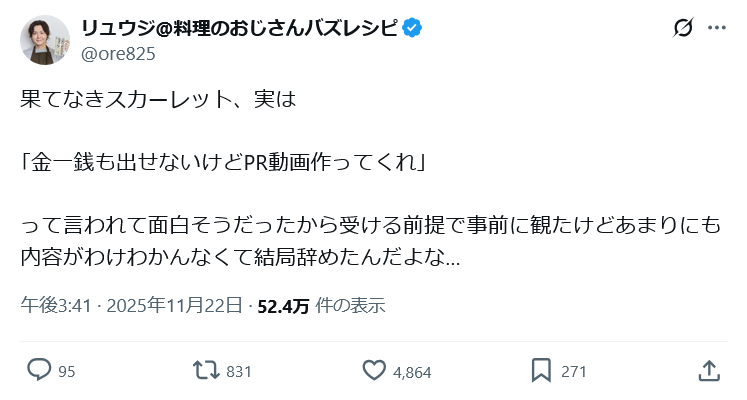Click the 52.4万 件の表示 view count
The image size is (747, 400).
[x=321, y=306]
